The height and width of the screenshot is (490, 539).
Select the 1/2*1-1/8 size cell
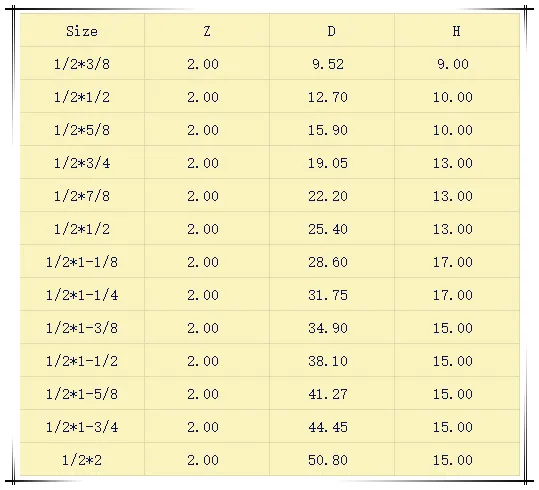pos(82,262)
